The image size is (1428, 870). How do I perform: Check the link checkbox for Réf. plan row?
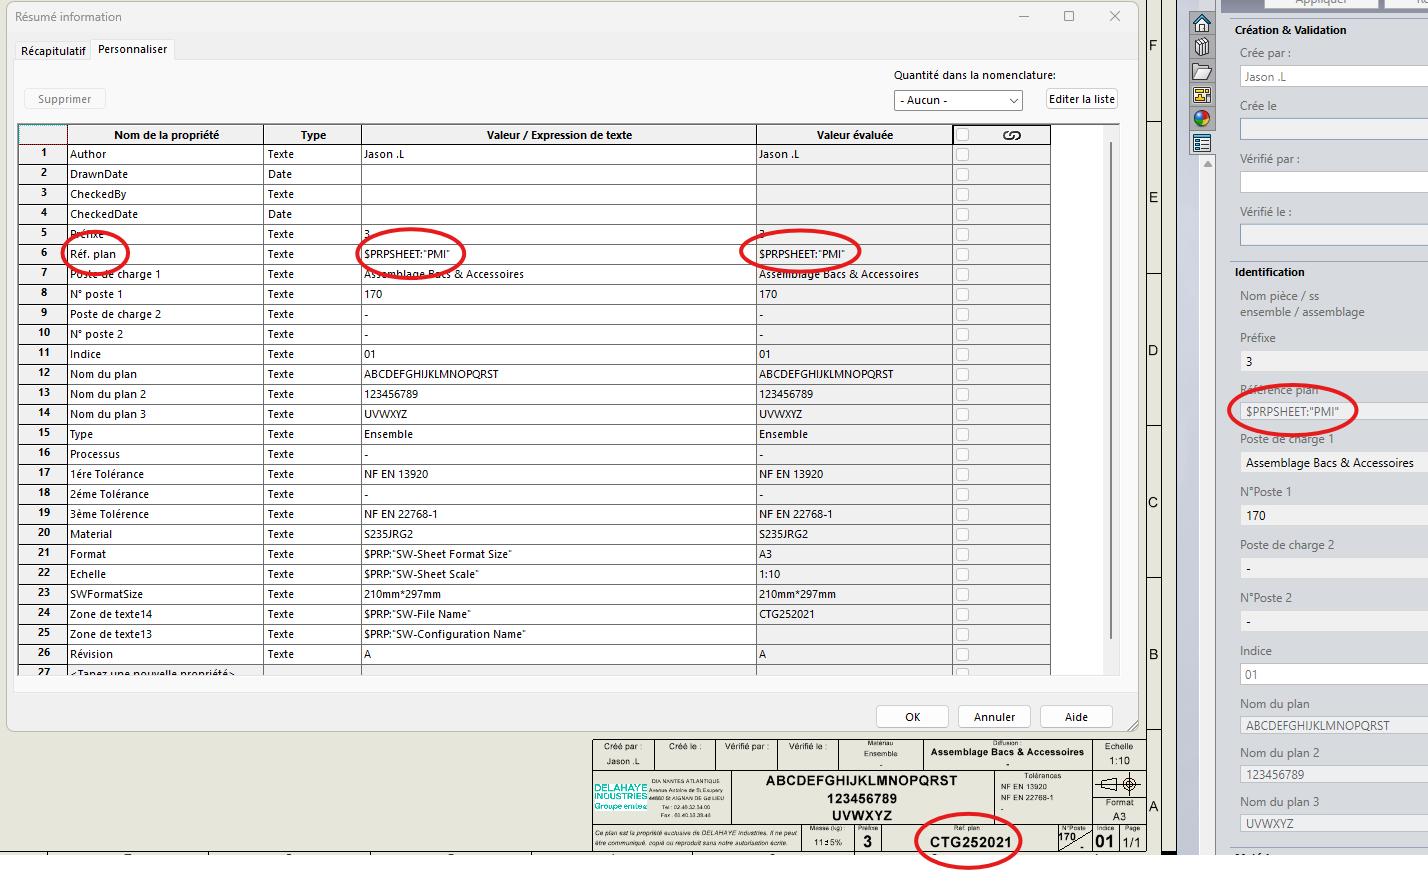pos(962,254)
